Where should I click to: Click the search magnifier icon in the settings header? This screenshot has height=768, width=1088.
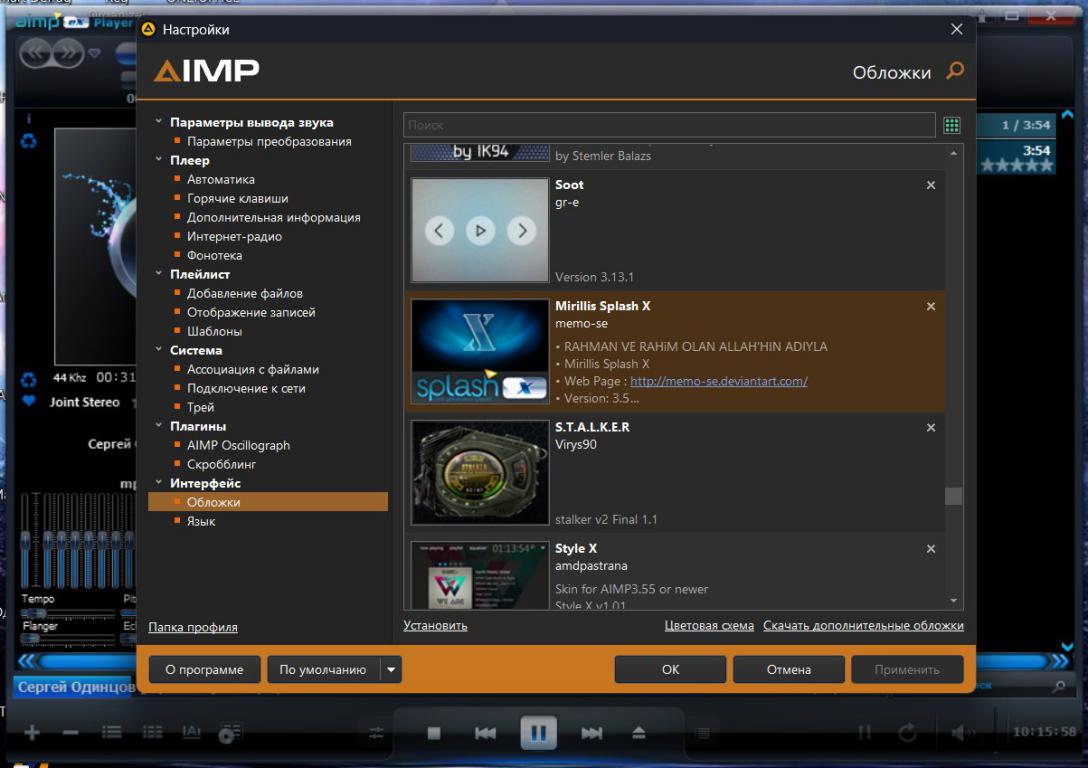pyautogui.click(x=955, y=71)
